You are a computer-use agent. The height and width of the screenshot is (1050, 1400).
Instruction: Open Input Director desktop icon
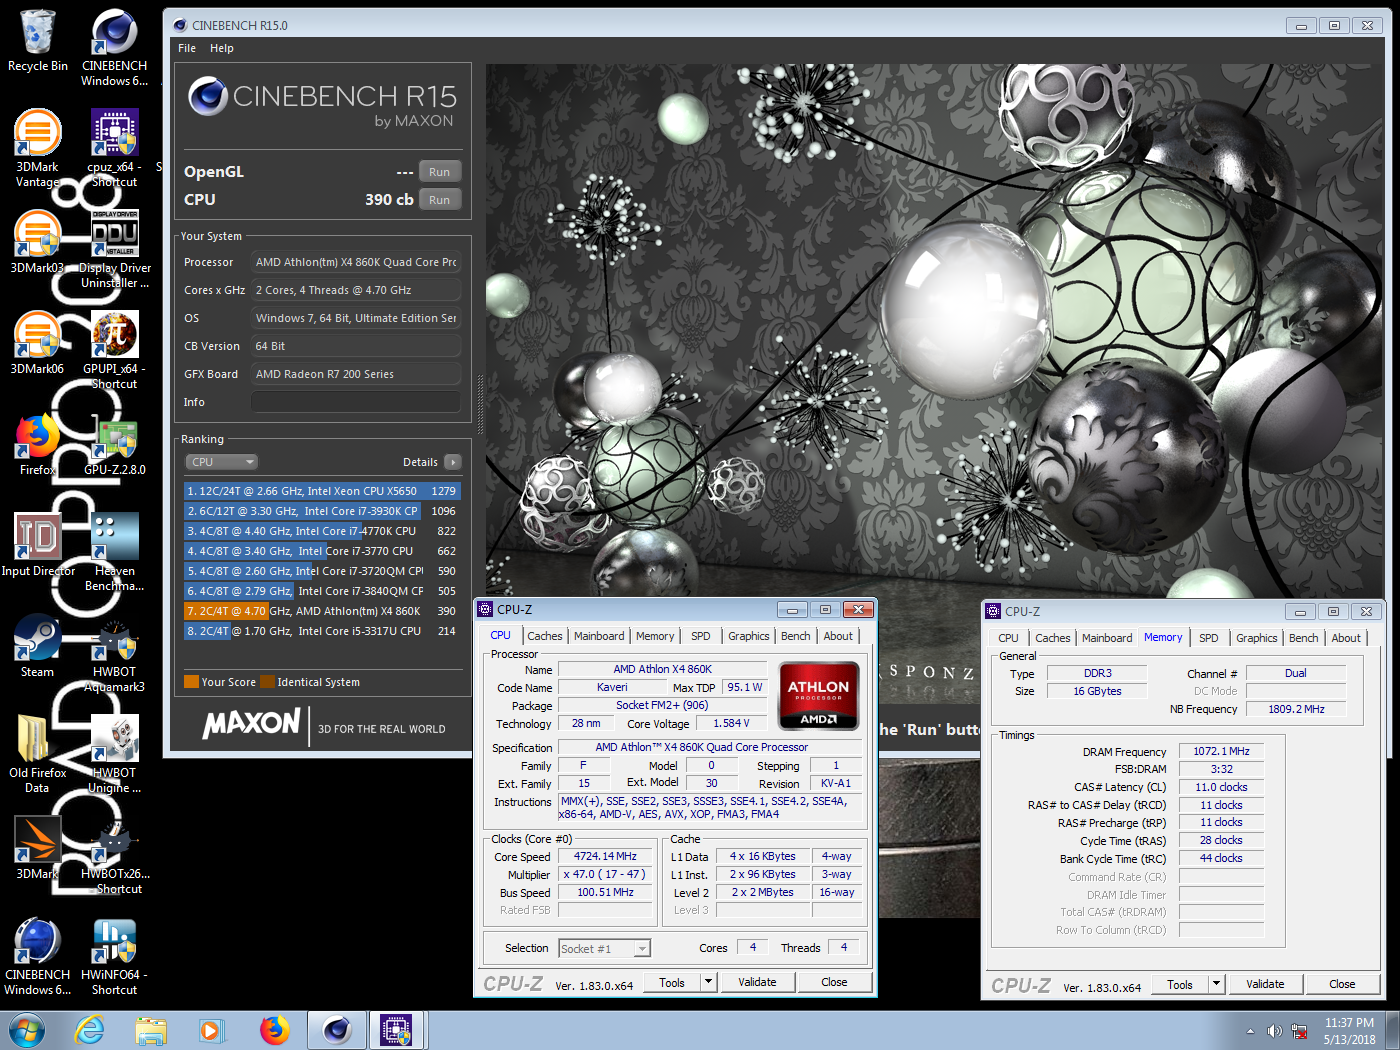point(37,545)
